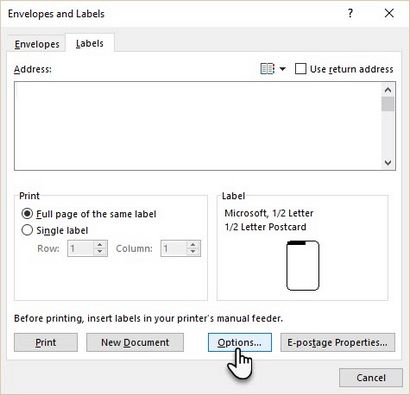This screenshot has height=395, width=410.
Task: Cancel the Envelopes and Labels dialog
Action: (371, 378)
